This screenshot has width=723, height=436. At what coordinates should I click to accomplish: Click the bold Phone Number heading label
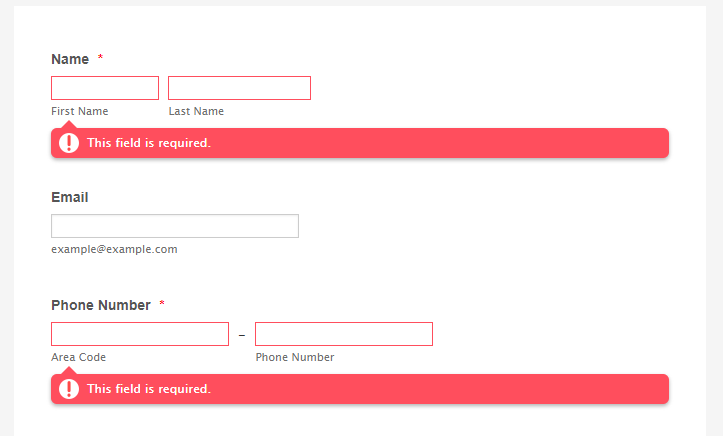click(x=101, y=306)
